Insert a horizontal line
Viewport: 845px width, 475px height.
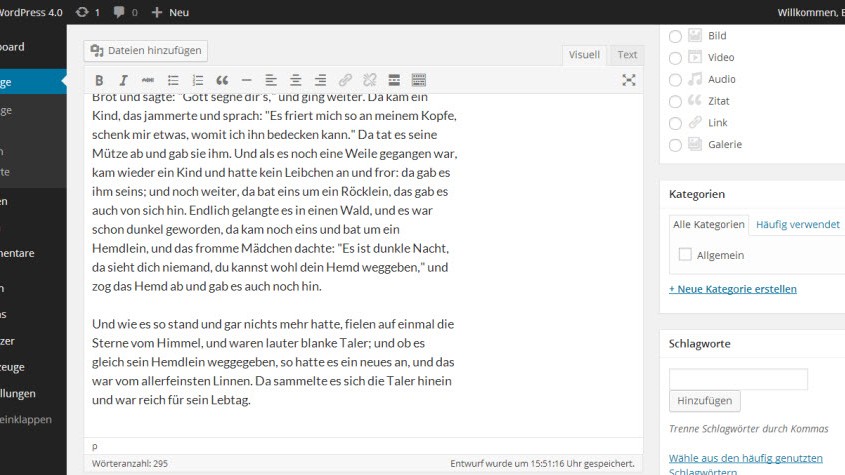pyautogui.click(x=246, y=80)
